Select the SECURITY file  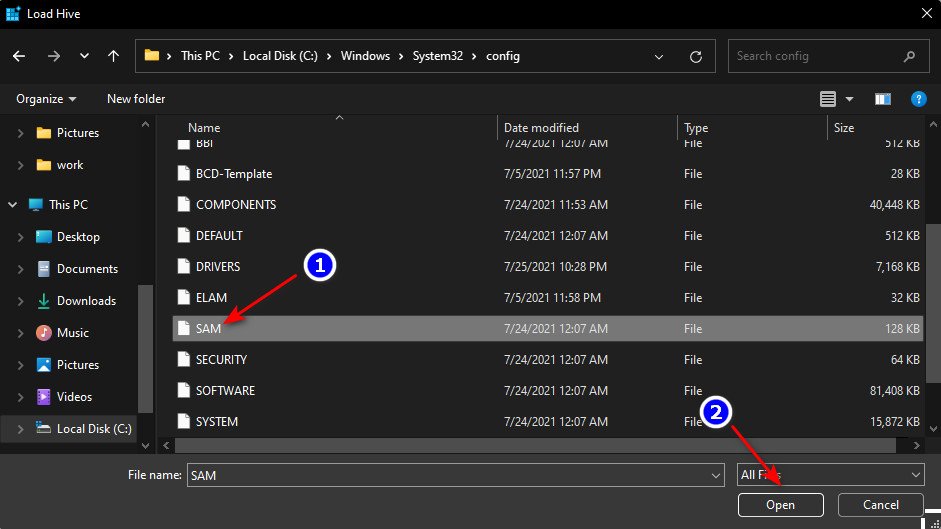[221, 359]
